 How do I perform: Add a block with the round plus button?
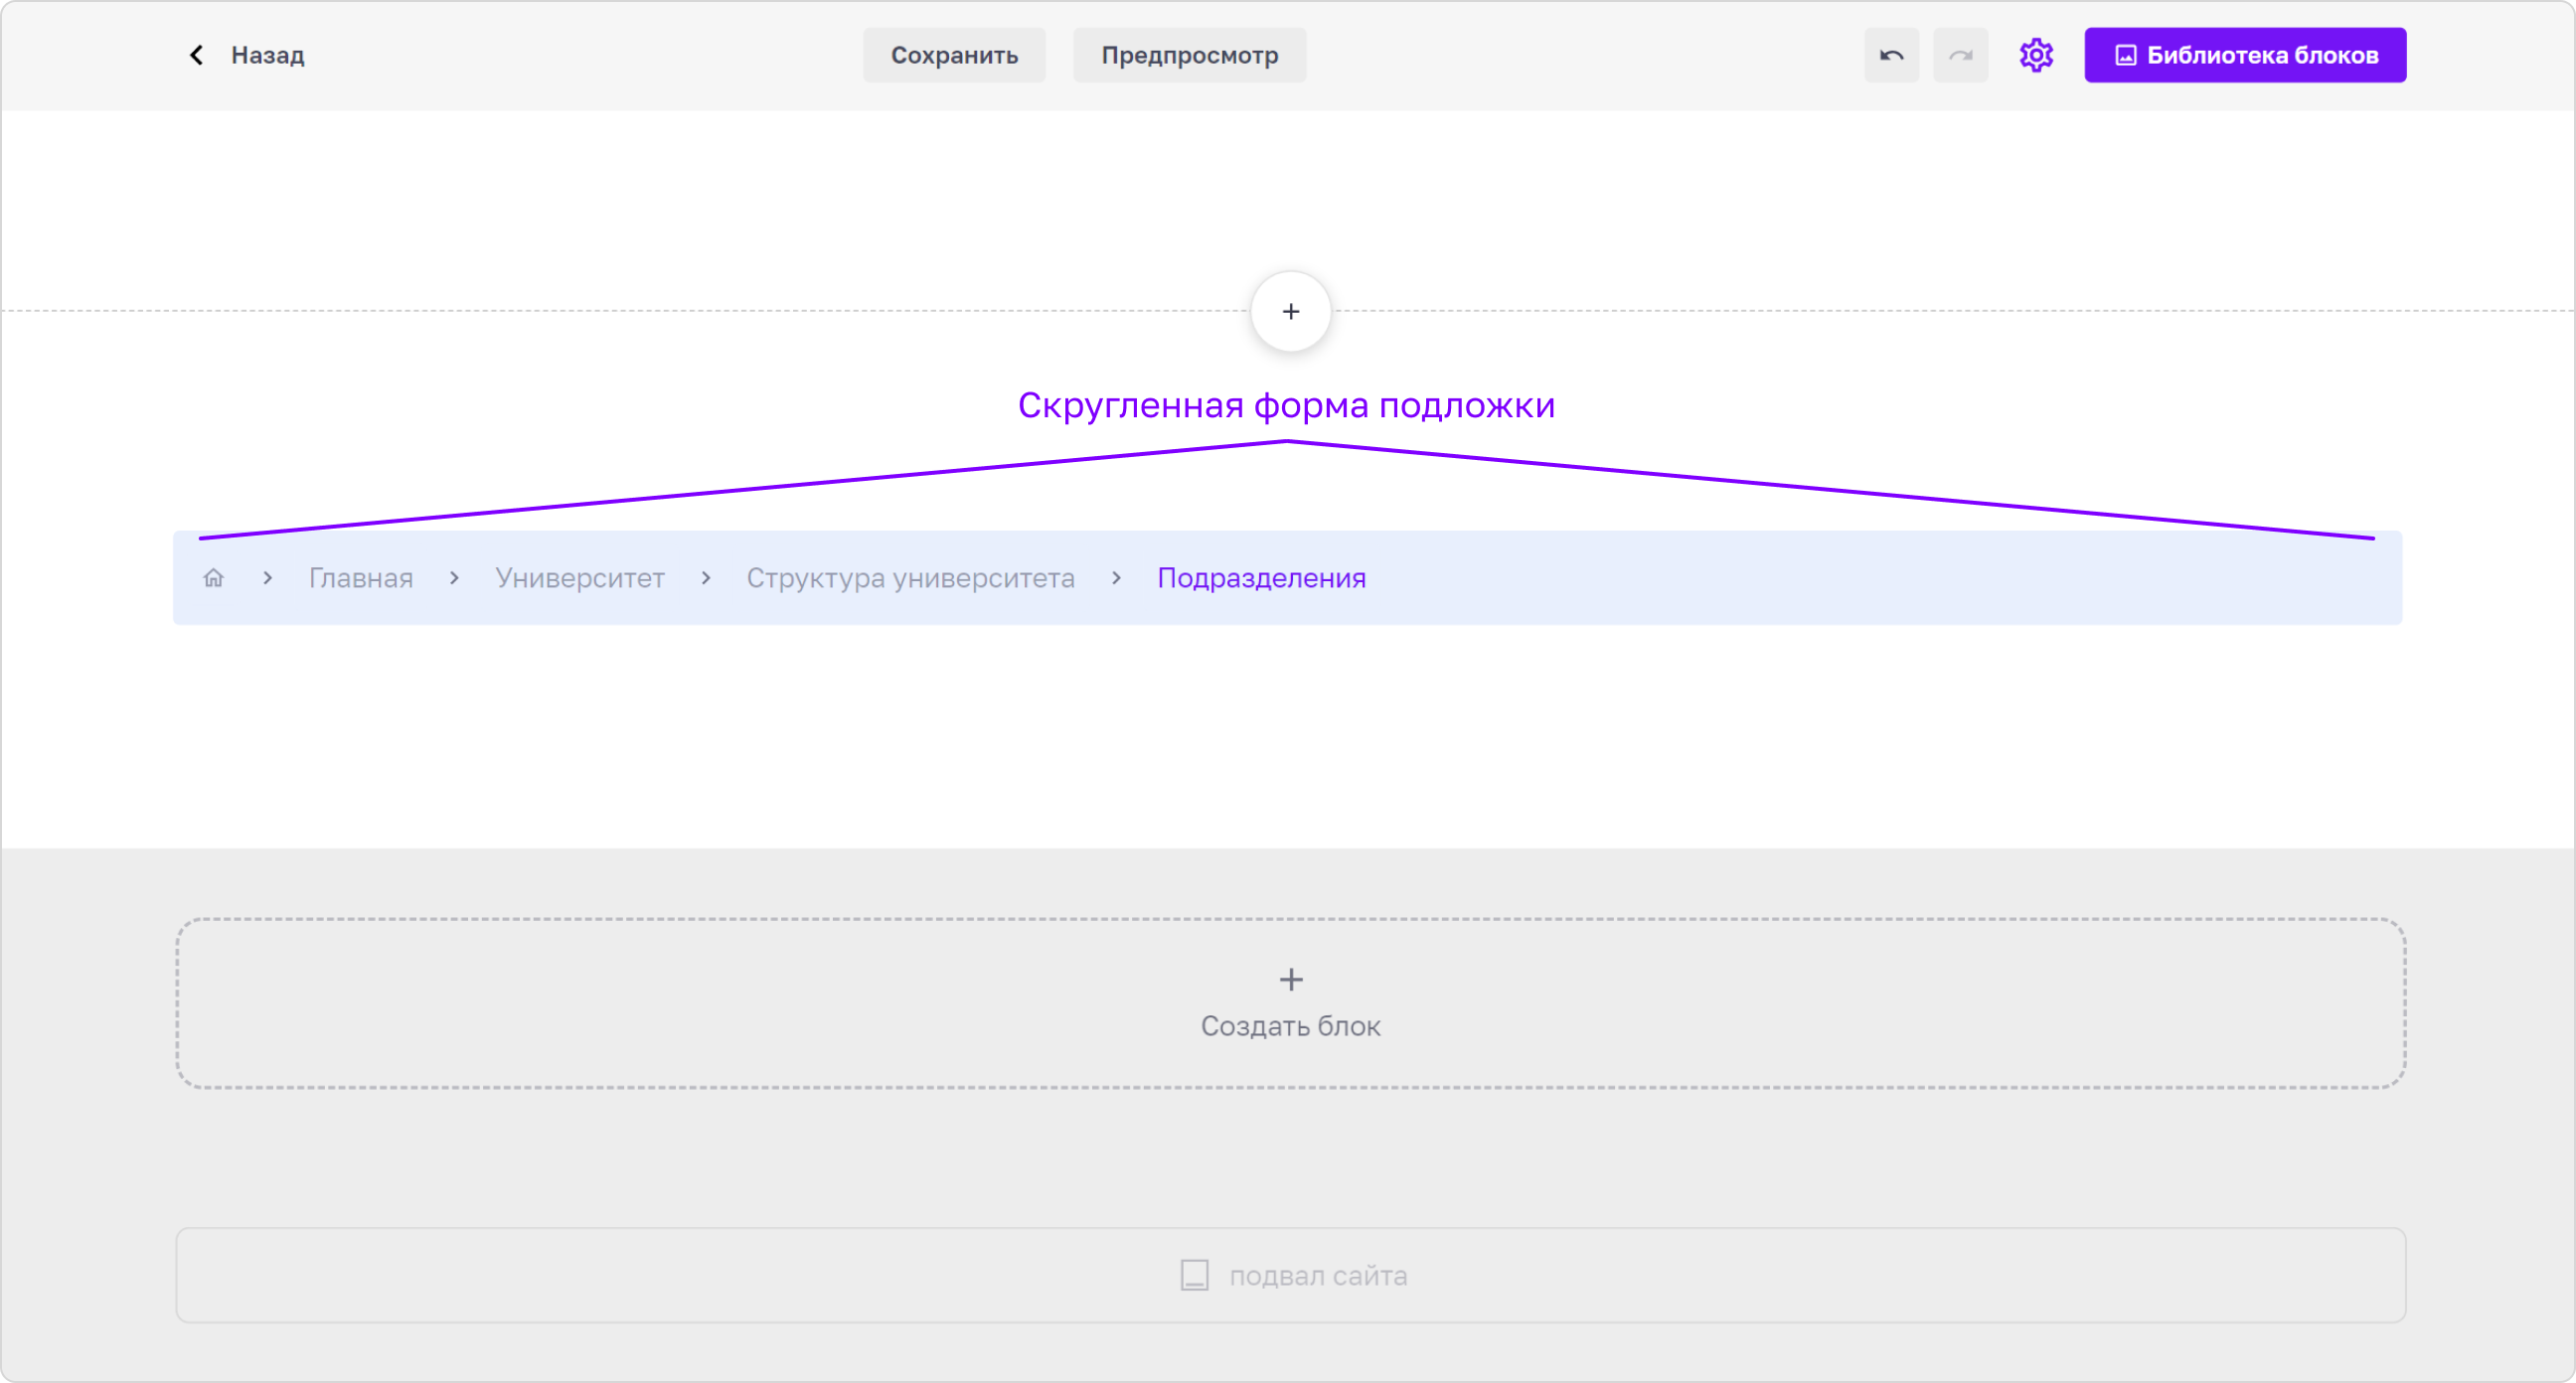[x=1290, y=311]
